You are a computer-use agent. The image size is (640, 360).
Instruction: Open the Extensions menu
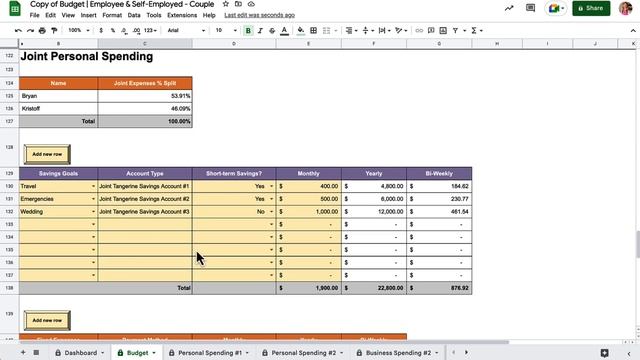tap(182, 15)
